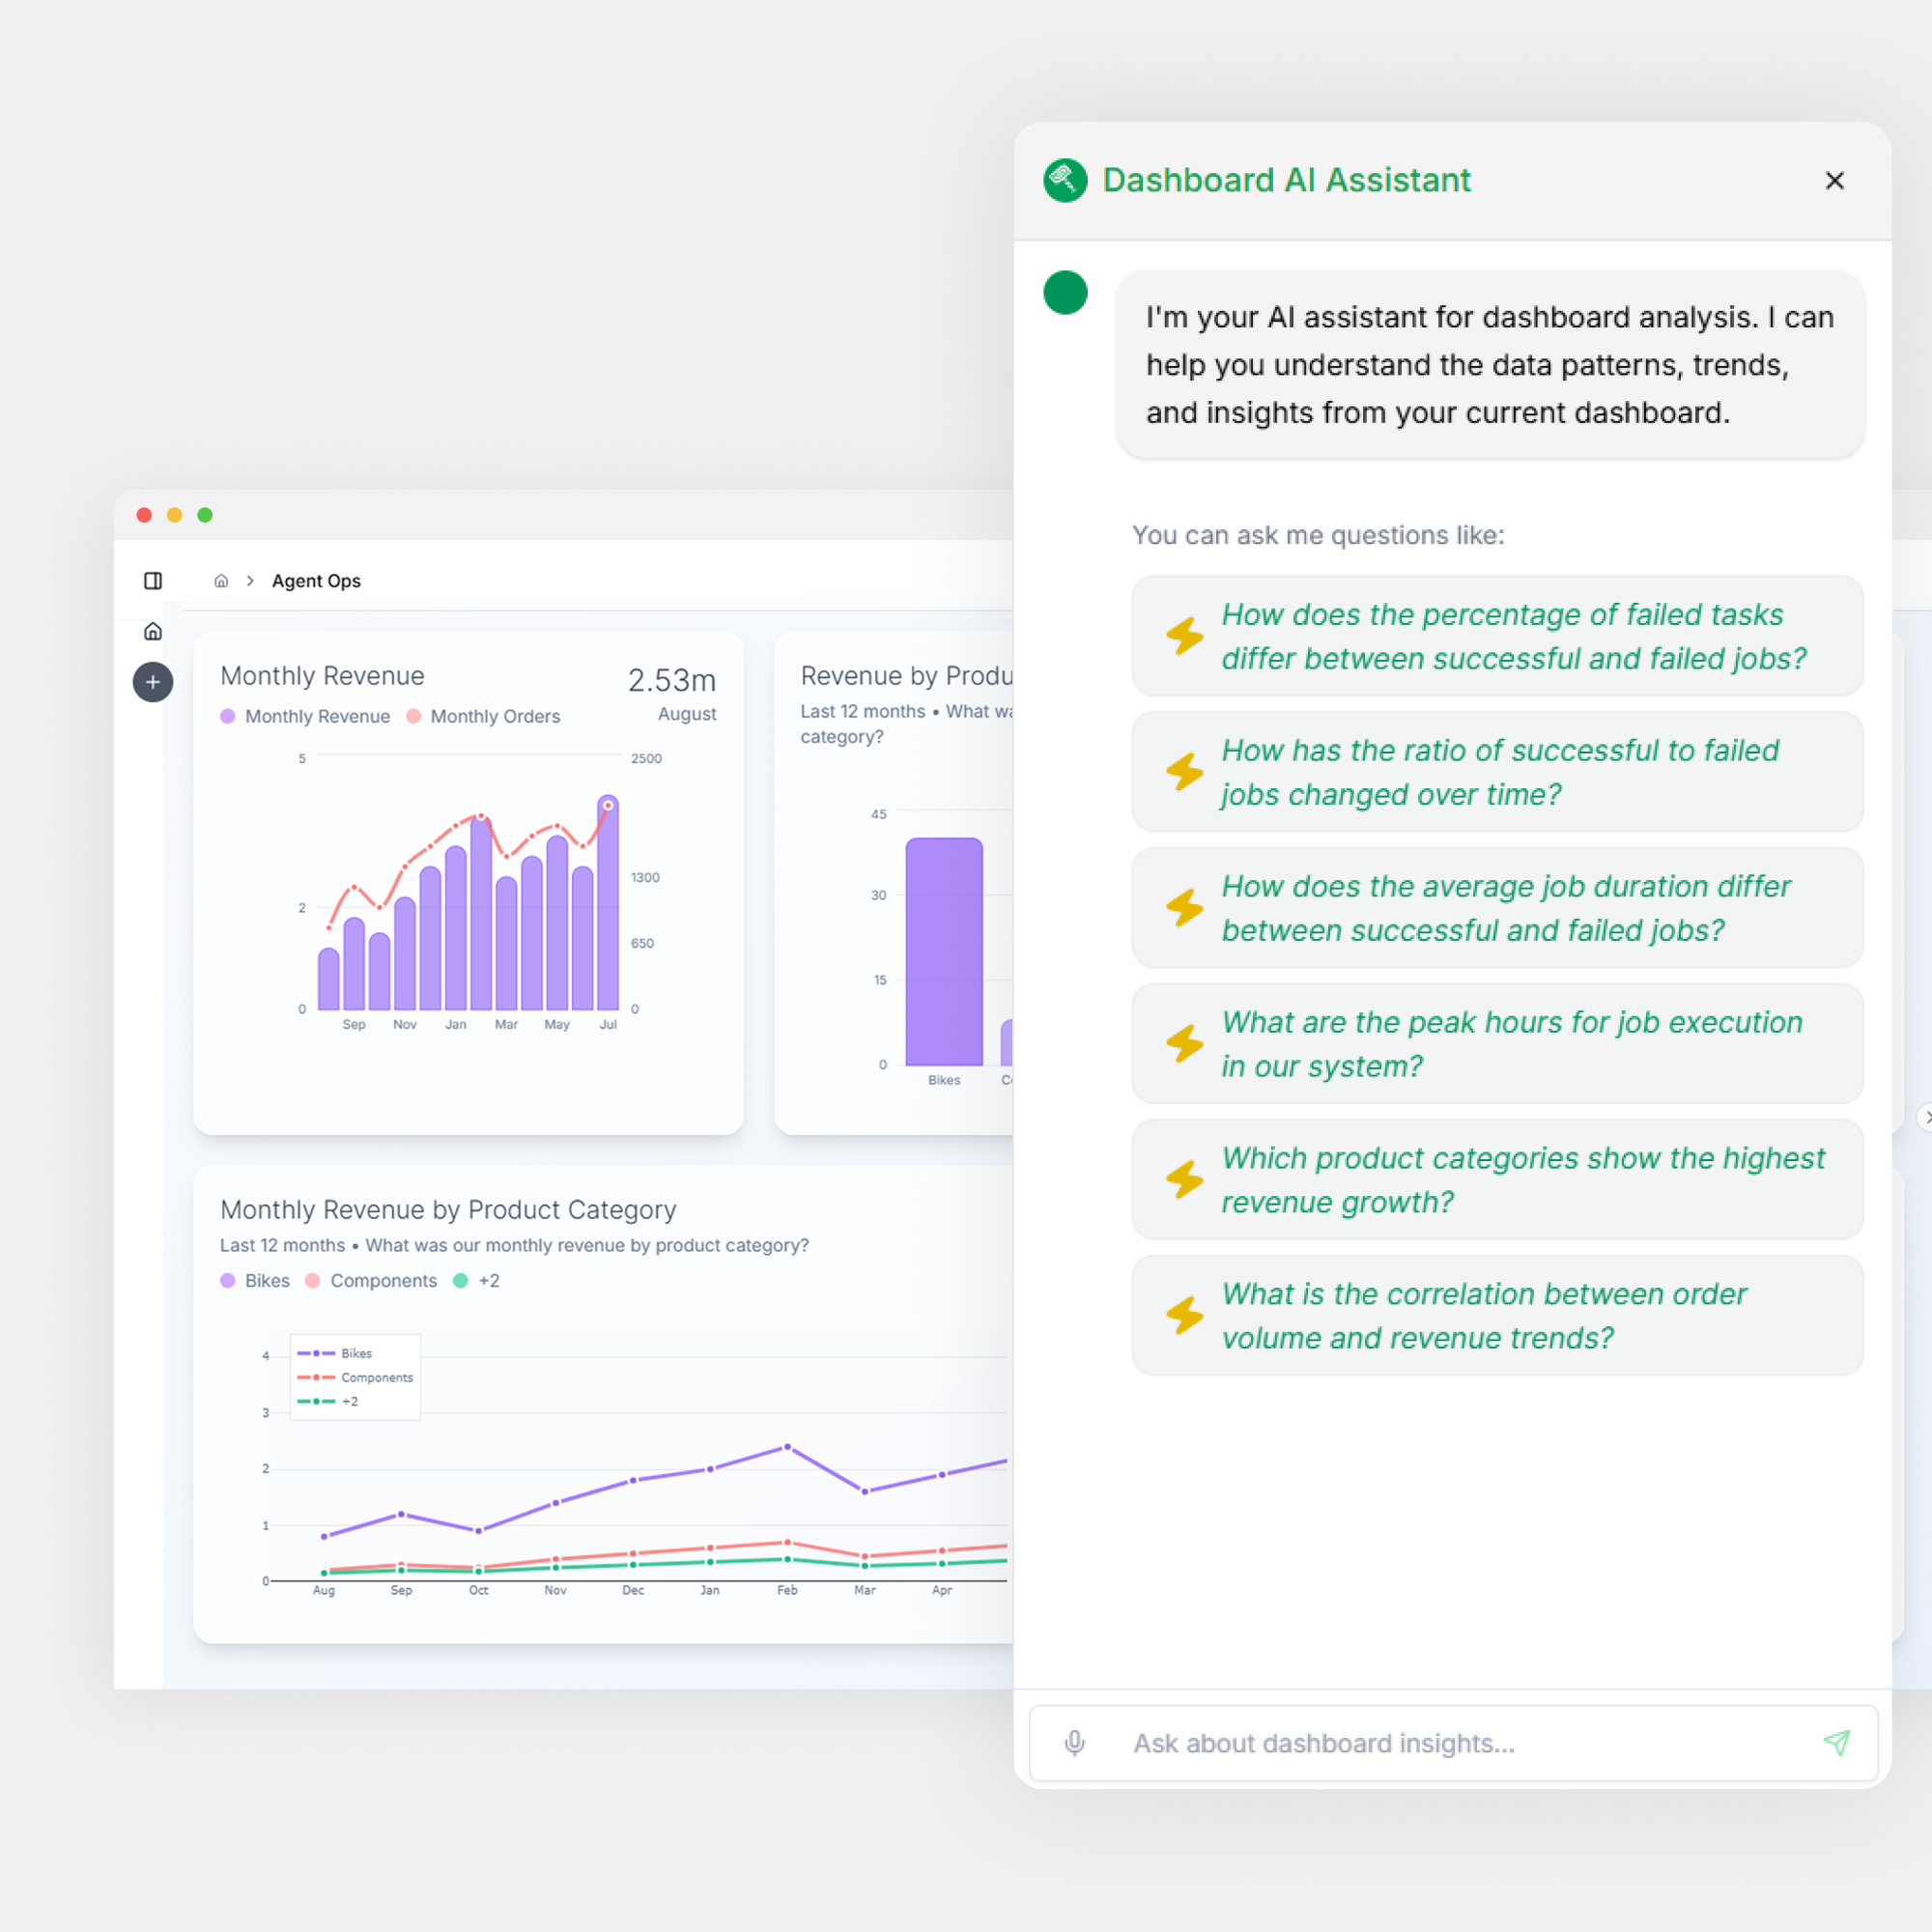Click the Dashboard AI Assistant logo icon

coord(1065,181)
